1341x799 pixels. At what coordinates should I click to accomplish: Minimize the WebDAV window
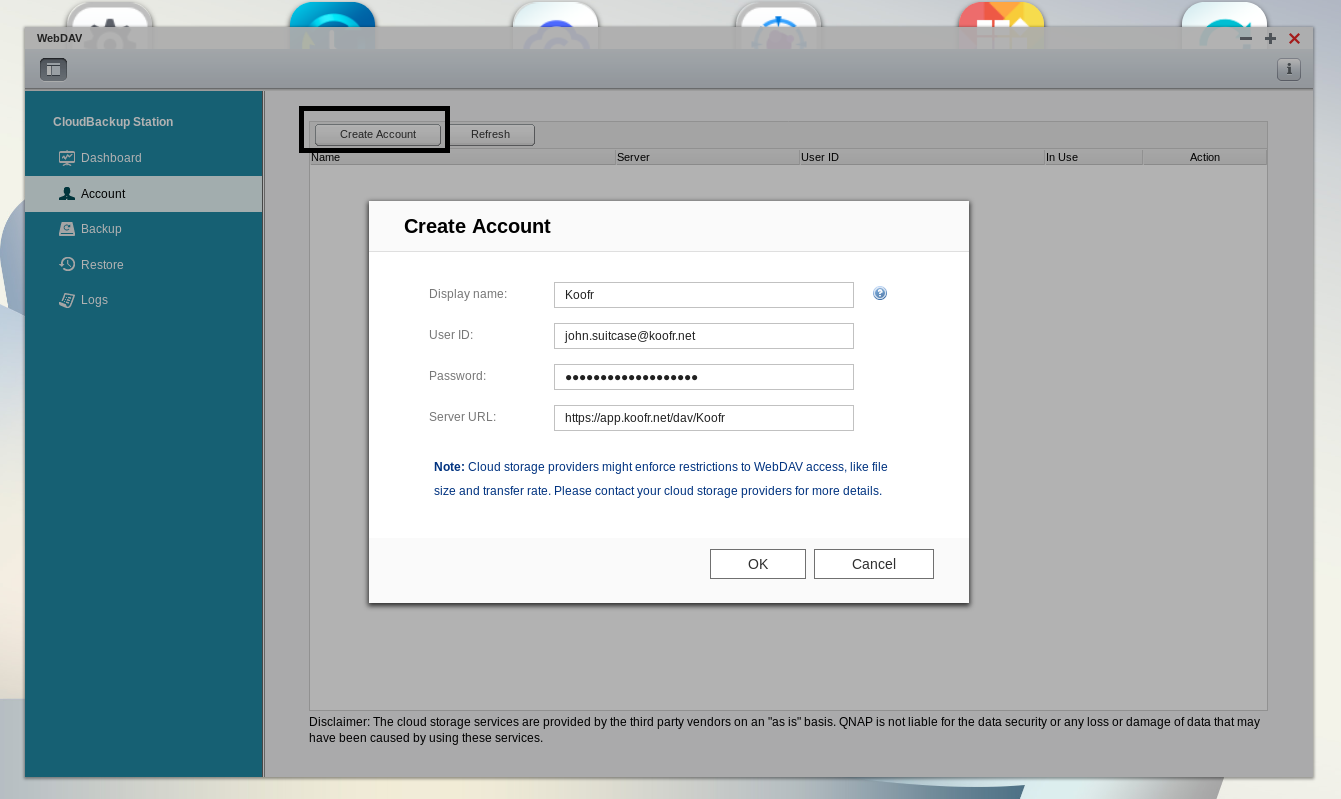click(x=1246, y=39)
